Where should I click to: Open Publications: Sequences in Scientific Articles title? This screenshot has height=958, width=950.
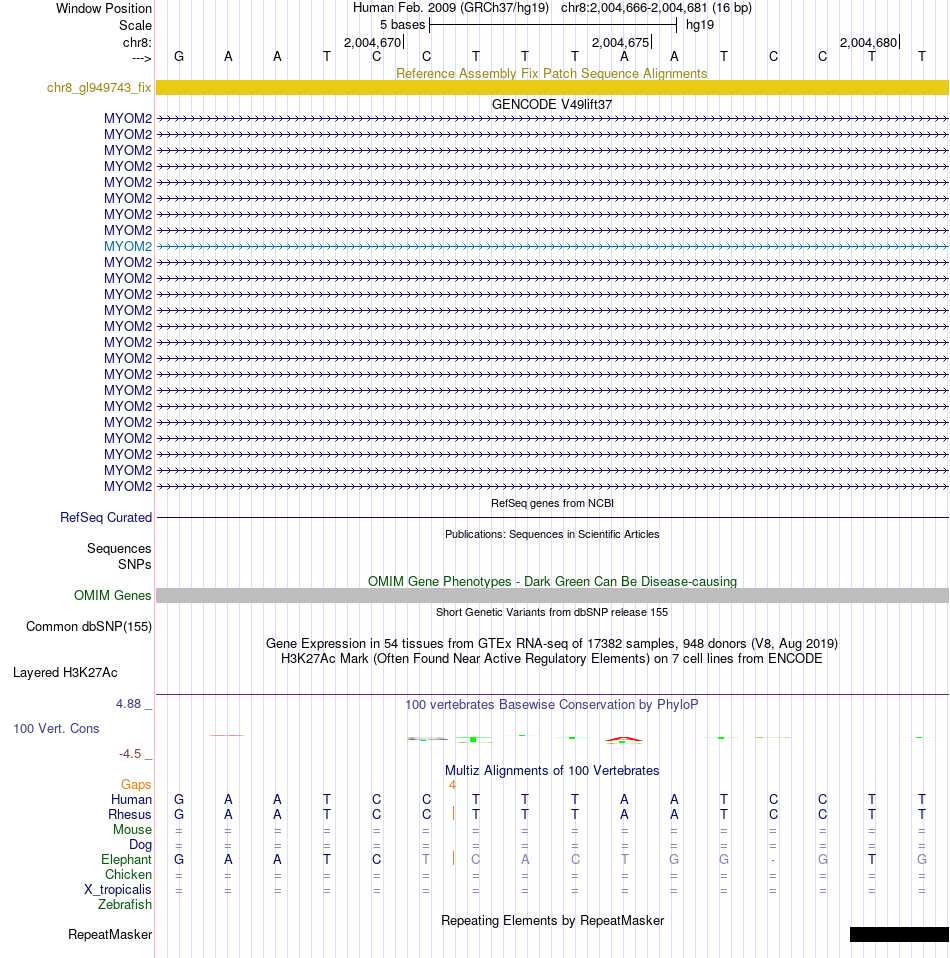tap(552, 534)
